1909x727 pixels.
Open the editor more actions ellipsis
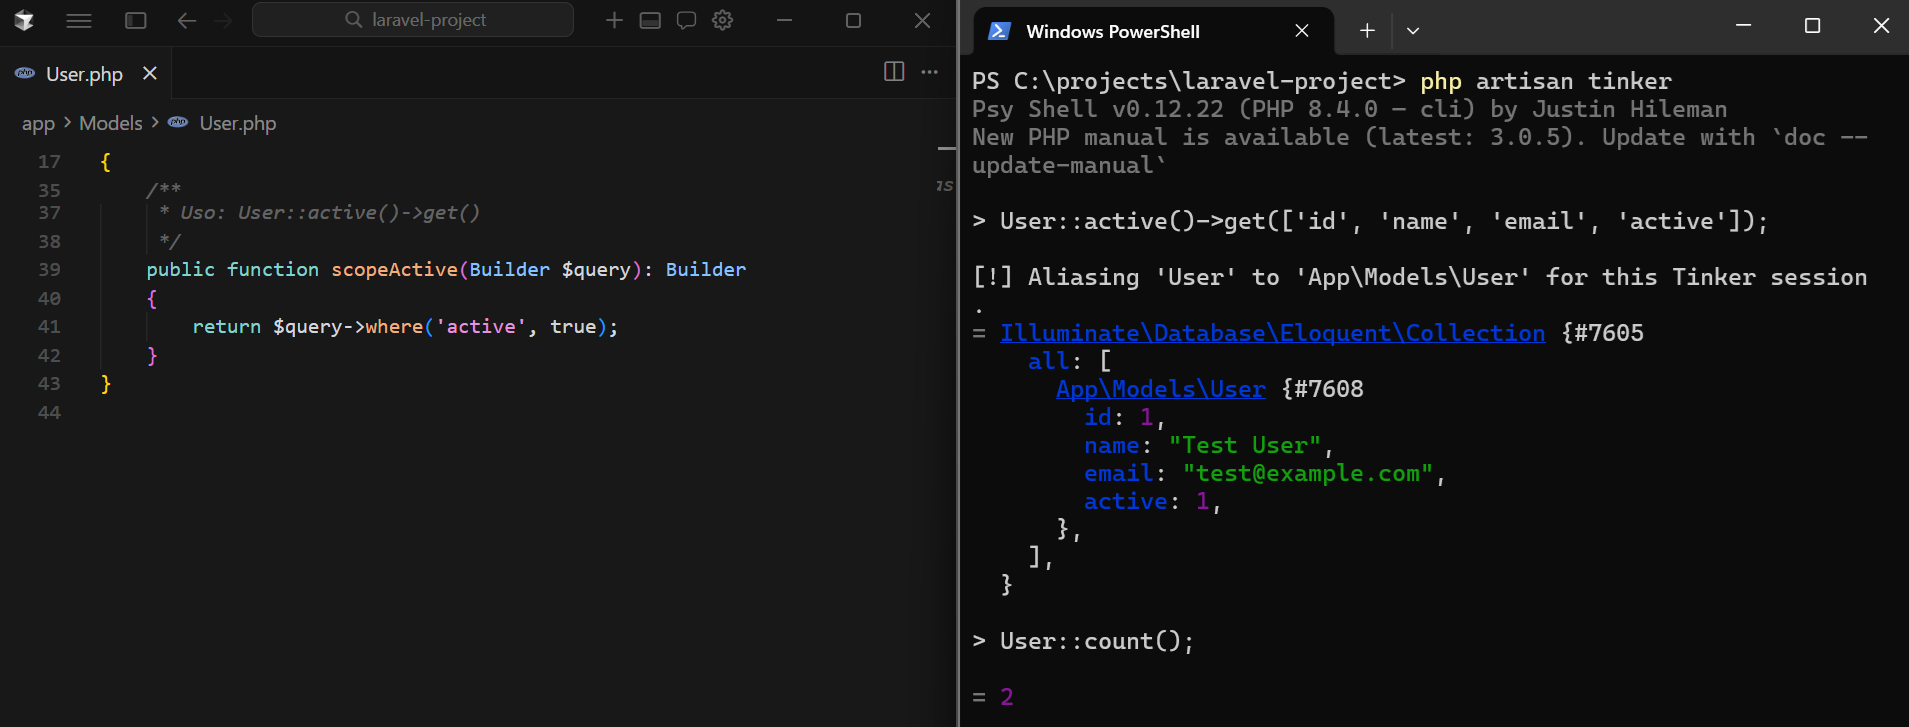[x=930, y=71]
